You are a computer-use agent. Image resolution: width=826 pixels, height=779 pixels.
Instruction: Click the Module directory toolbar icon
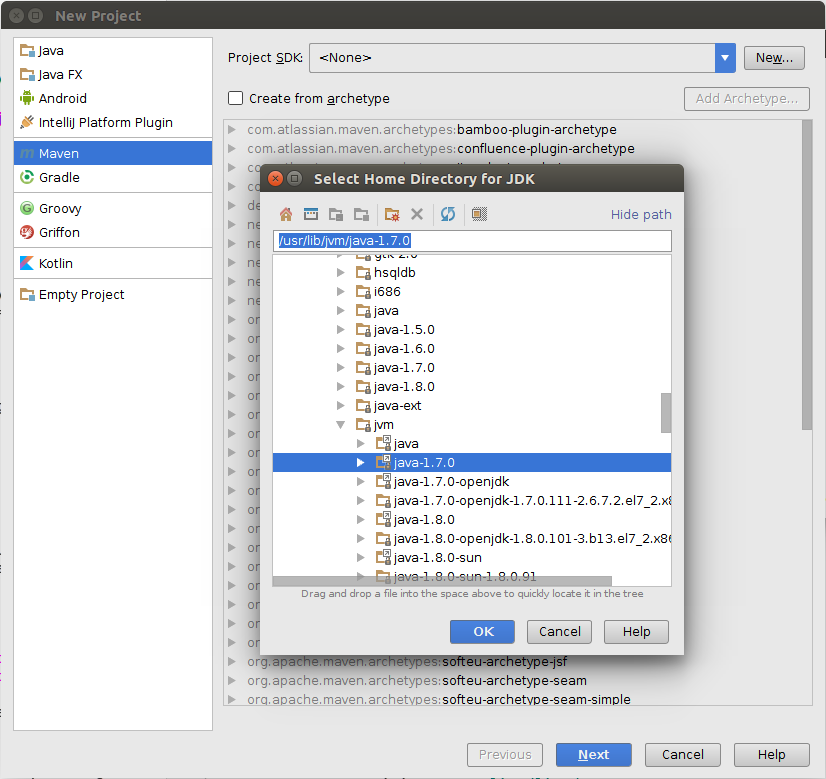[361, 214]
